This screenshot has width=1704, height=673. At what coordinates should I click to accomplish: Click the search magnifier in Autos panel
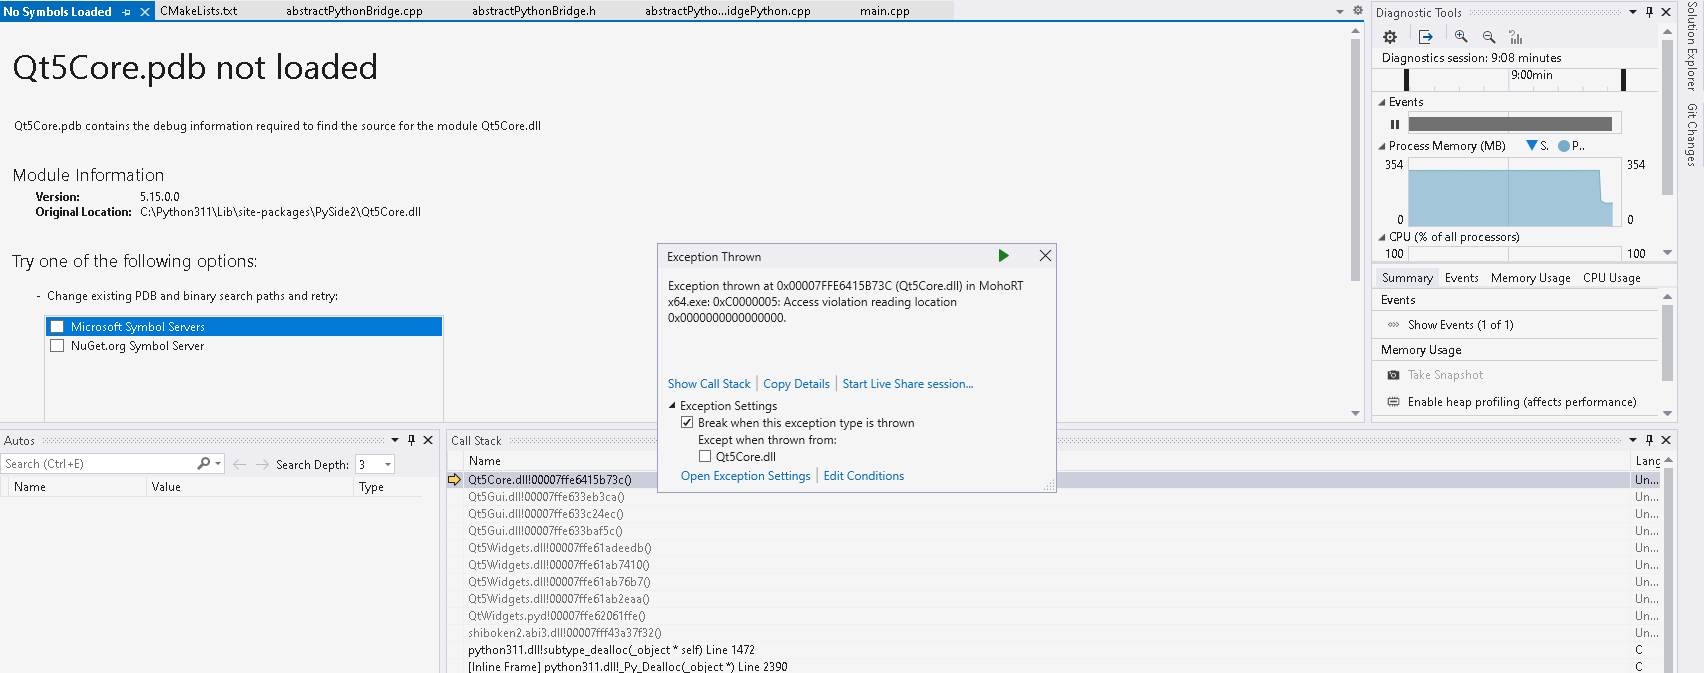203,464
